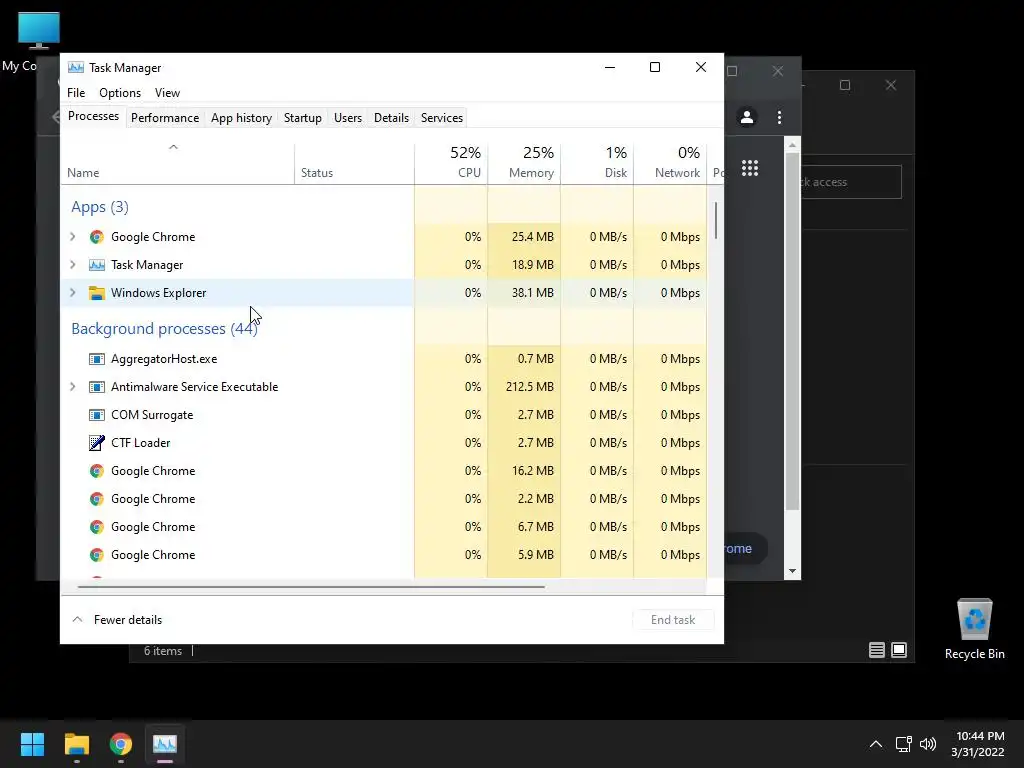Click the Task Manager title bar icon

click(x=76, y=67)
